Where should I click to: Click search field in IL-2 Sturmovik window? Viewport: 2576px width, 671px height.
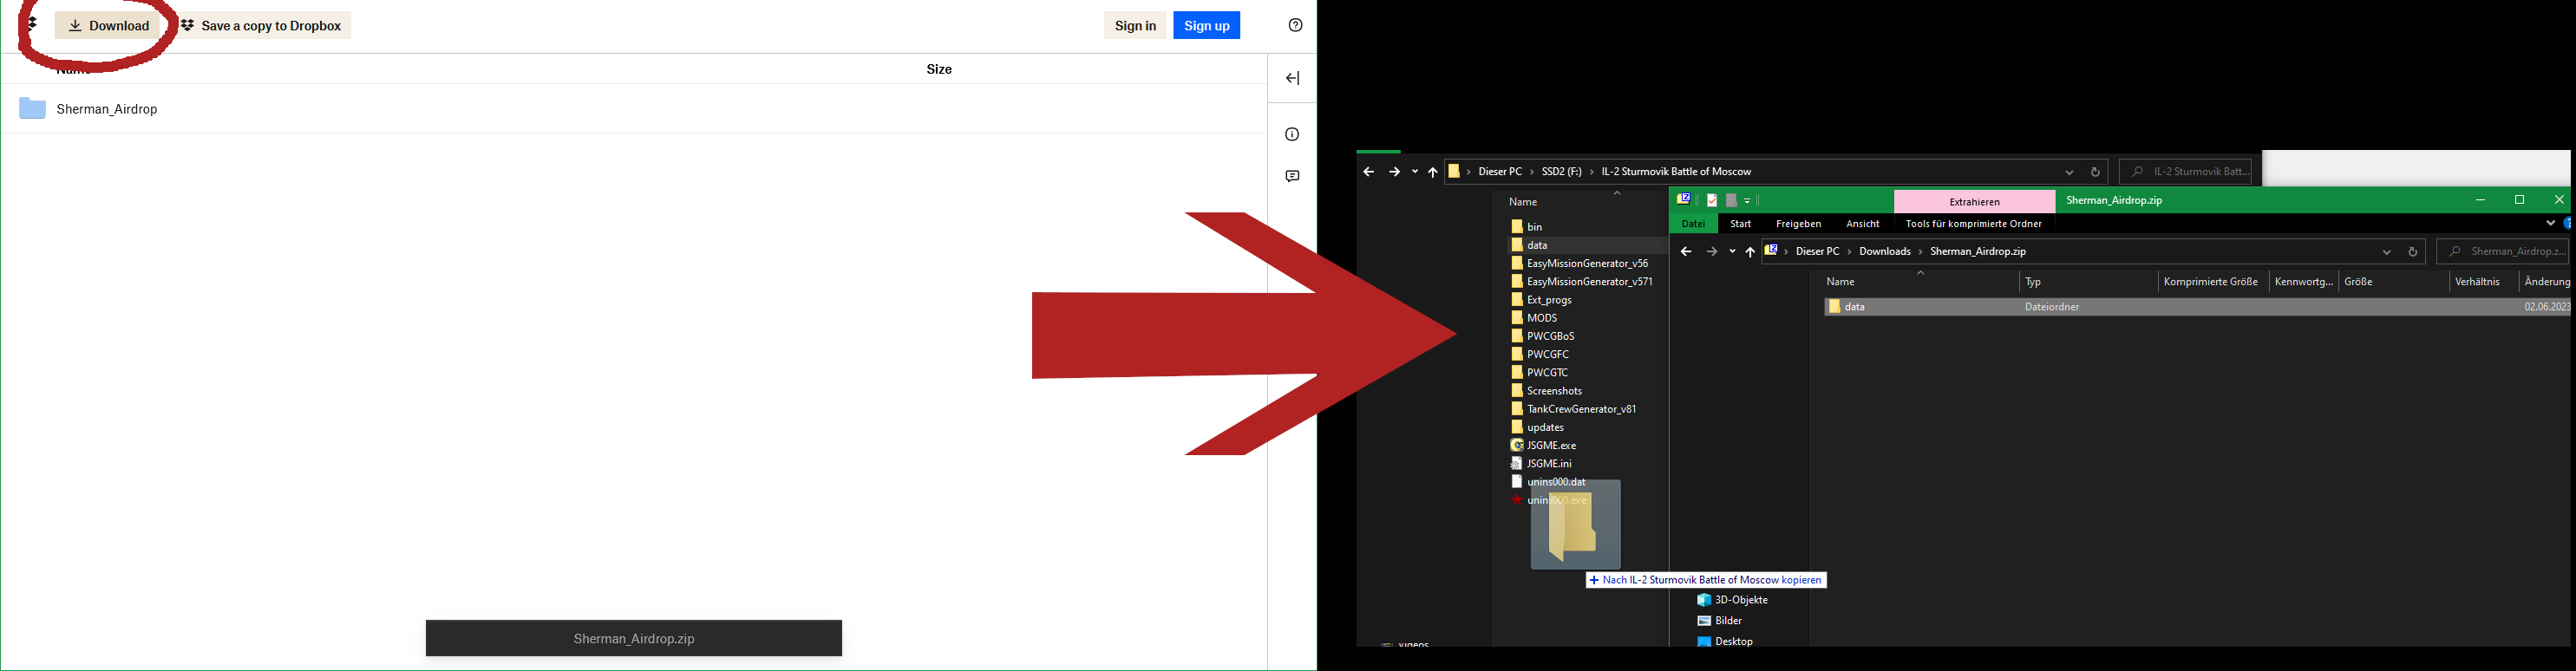point(2185,172)
